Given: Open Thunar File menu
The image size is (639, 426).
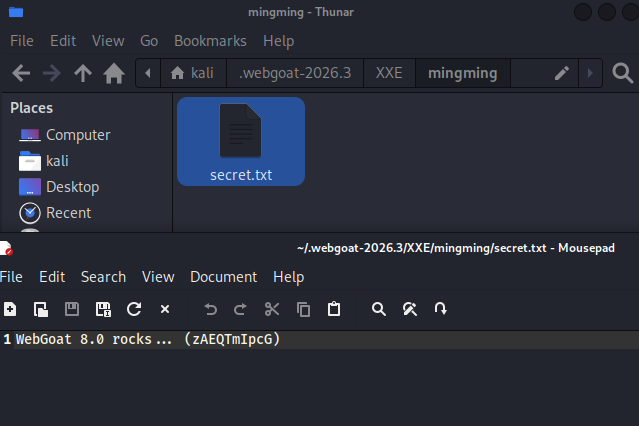Looking at the screenshot, I should (22, 41).
